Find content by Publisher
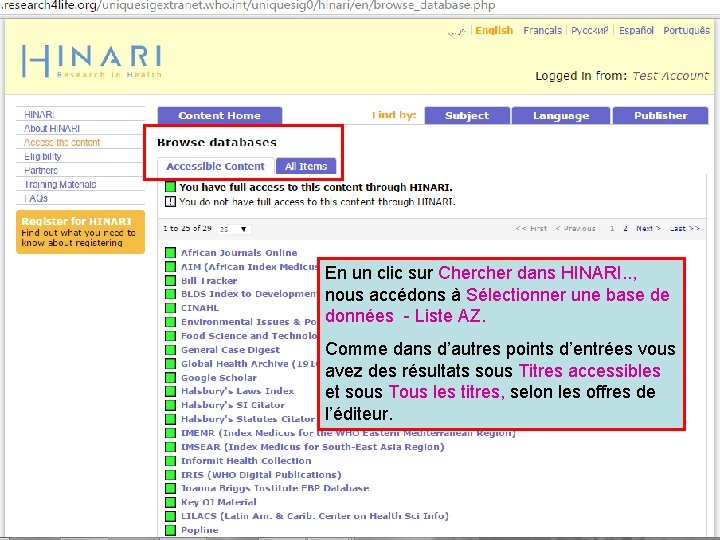The width and height of the screenshot is (720, 540). (660, 116)
